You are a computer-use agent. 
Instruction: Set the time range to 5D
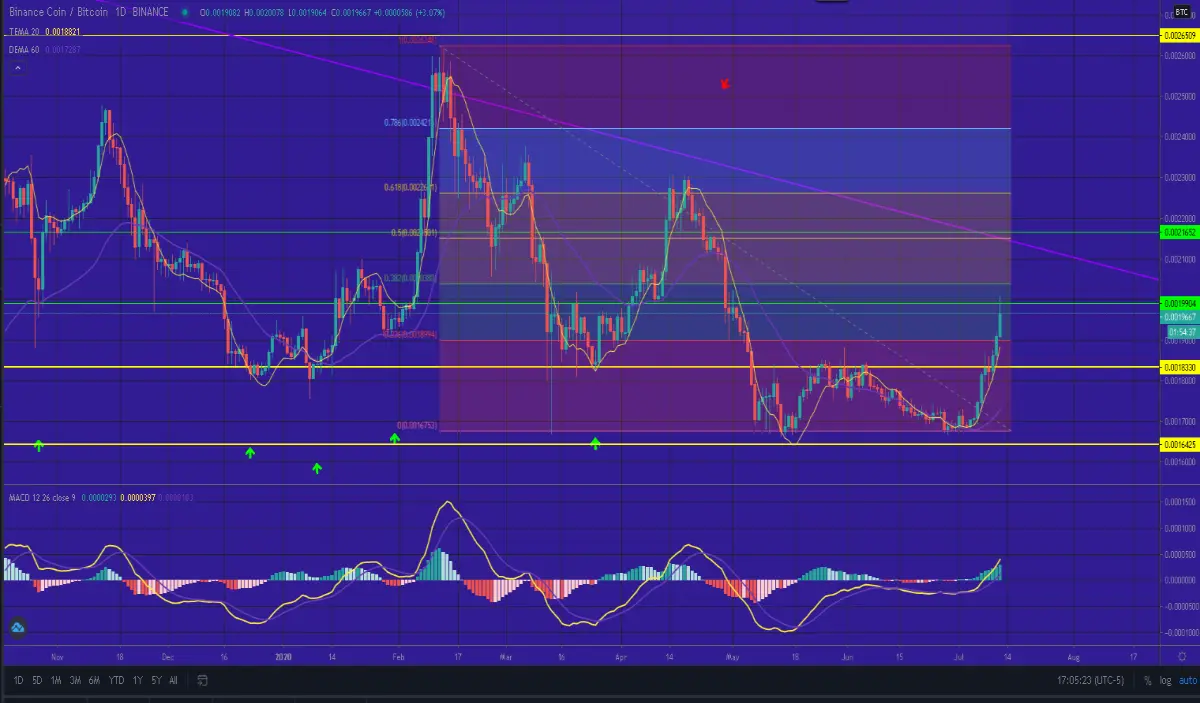pos(37,680)
